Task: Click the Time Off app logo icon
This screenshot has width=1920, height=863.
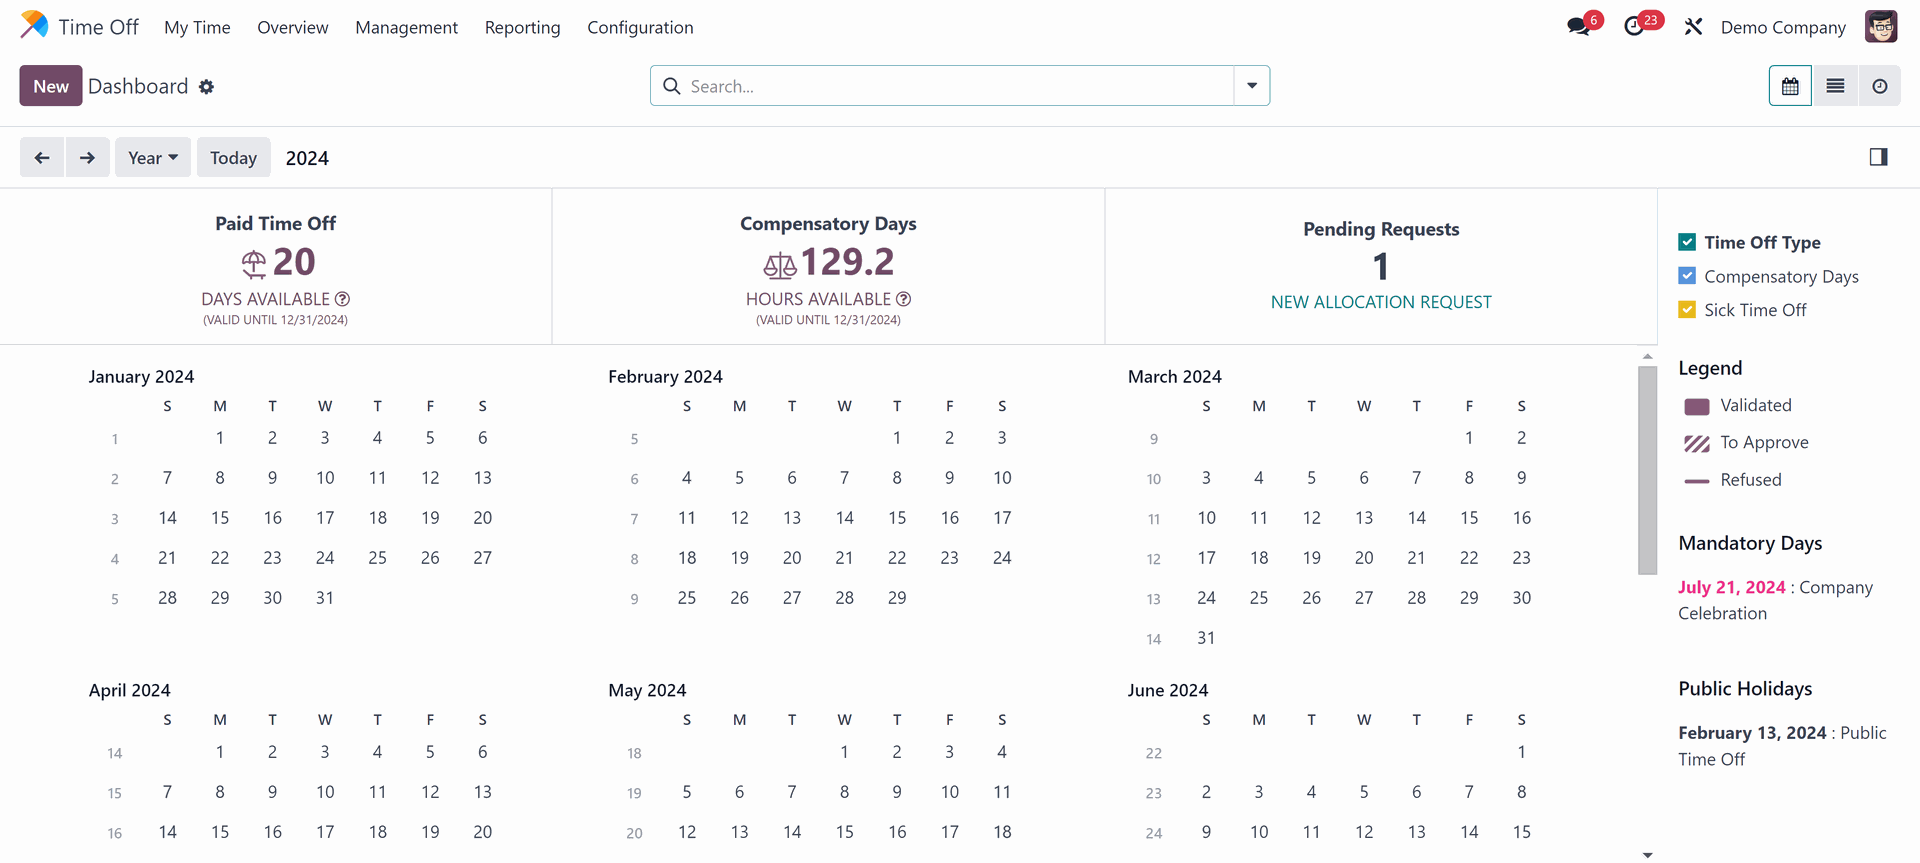Action: (x=34, y=25)
